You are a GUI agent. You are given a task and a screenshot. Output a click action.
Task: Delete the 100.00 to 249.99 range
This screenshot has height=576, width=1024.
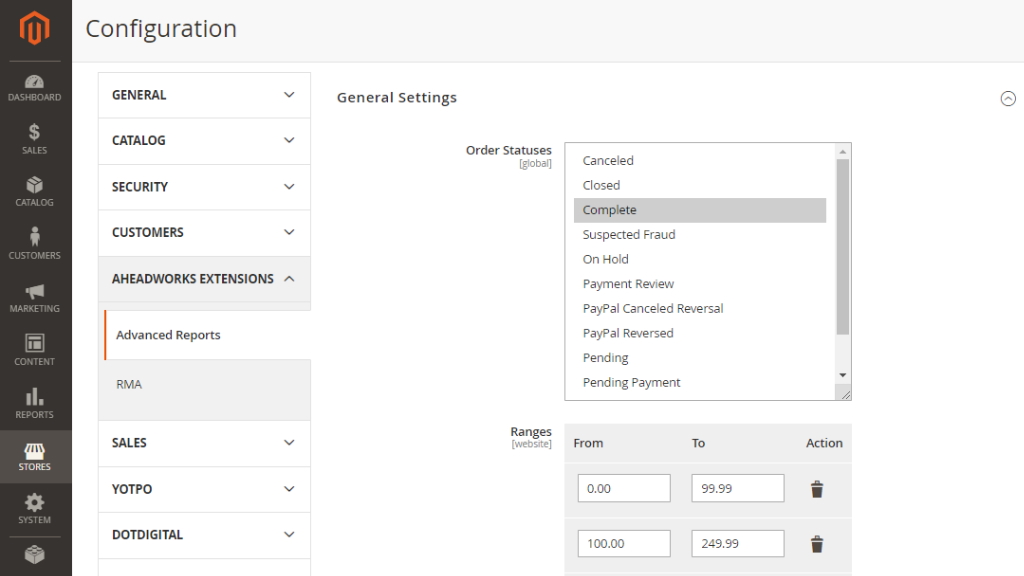click(817, 544)
